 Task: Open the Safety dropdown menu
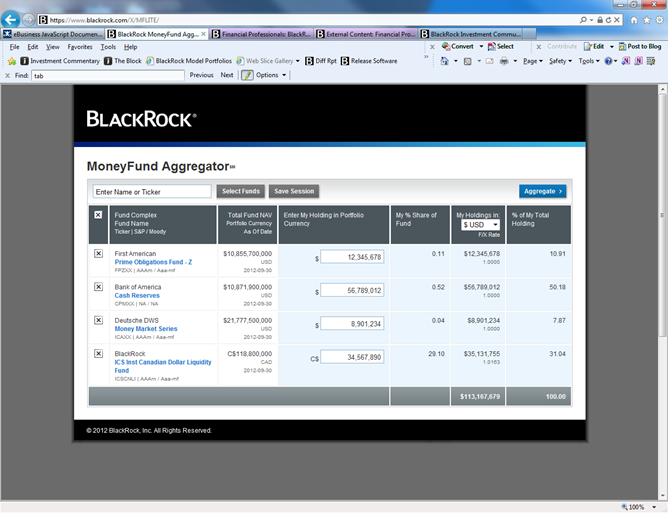coord(560,61)
